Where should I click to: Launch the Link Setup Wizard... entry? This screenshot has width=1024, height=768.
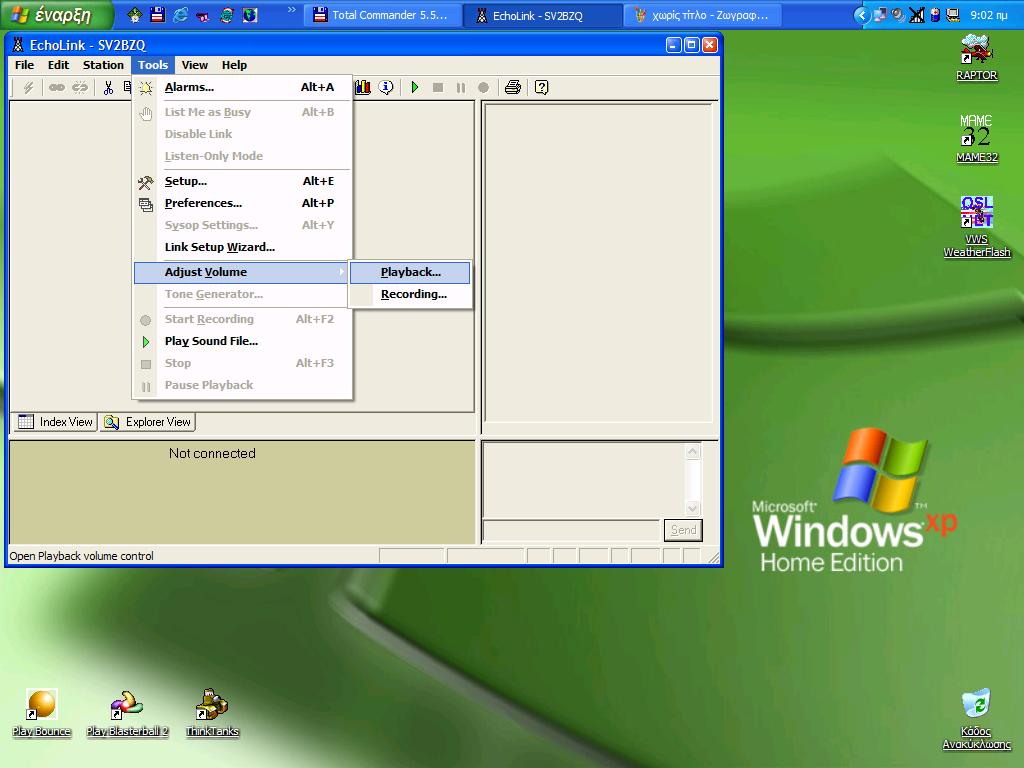[x=242, y=247]
